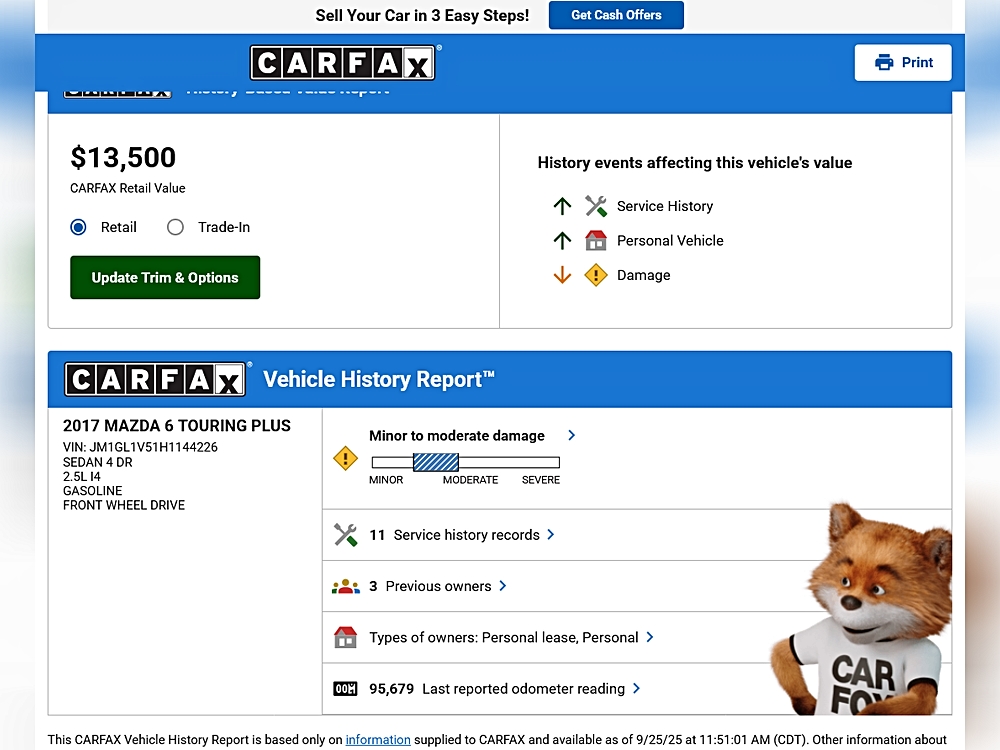The image size is (1000, 750).
Task: Click the CARFAX logo in the header
Action: (x=342, y=64)
